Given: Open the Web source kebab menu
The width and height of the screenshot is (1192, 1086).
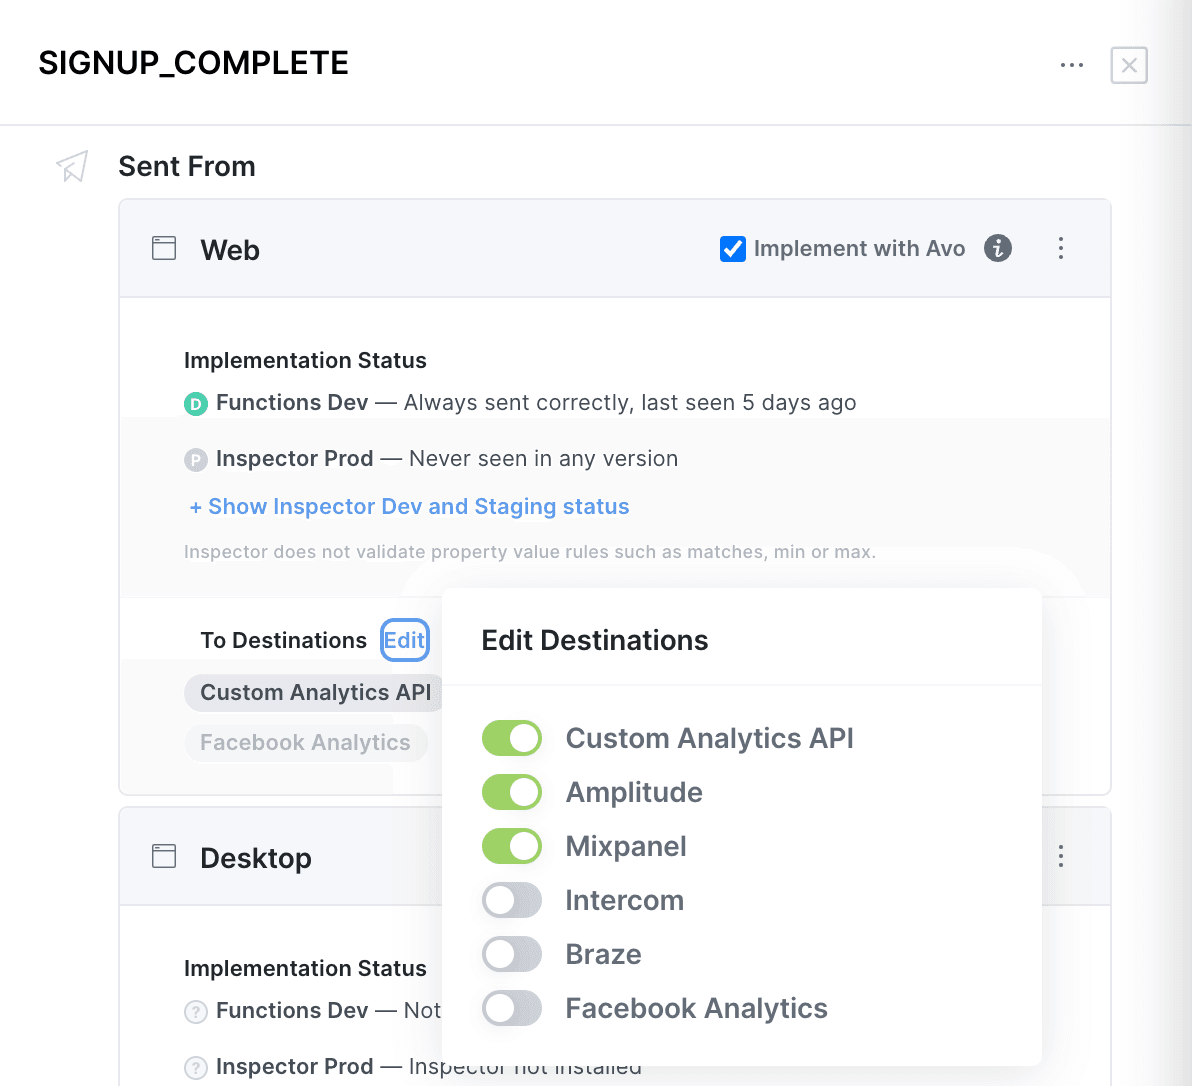Looking at the screenshot, I should 1060,248.
